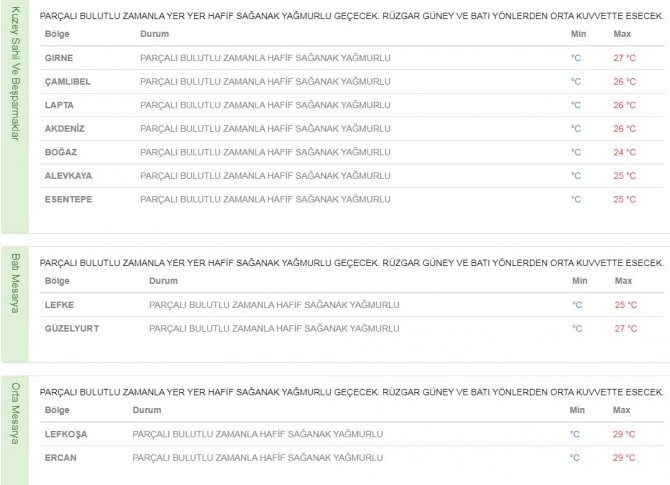Click the GÜZELYURT region name
Screen dimensions: 670x485
pos(72,328)
